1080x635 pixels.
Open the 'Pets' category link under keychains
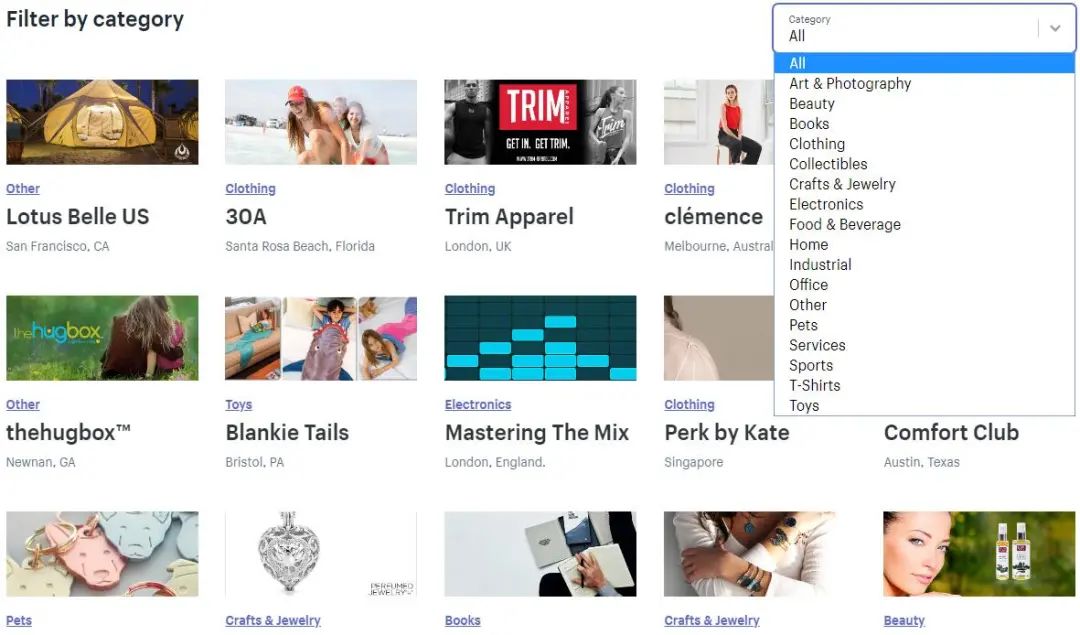pos(19,621)
